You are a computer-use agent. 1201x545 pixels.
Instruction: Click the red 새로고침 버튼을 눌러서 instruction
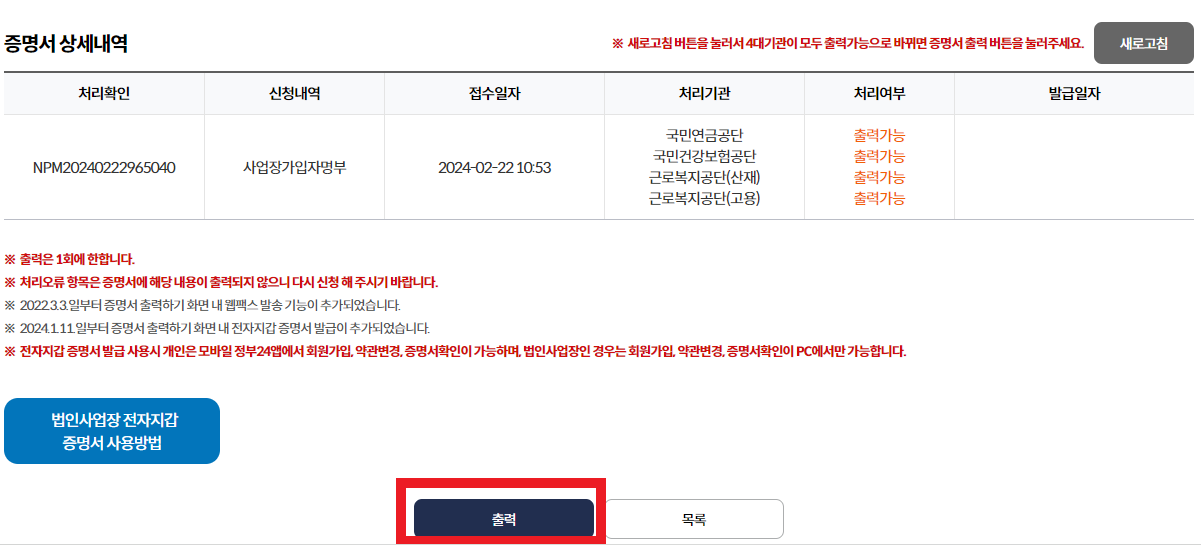point(848,44)
